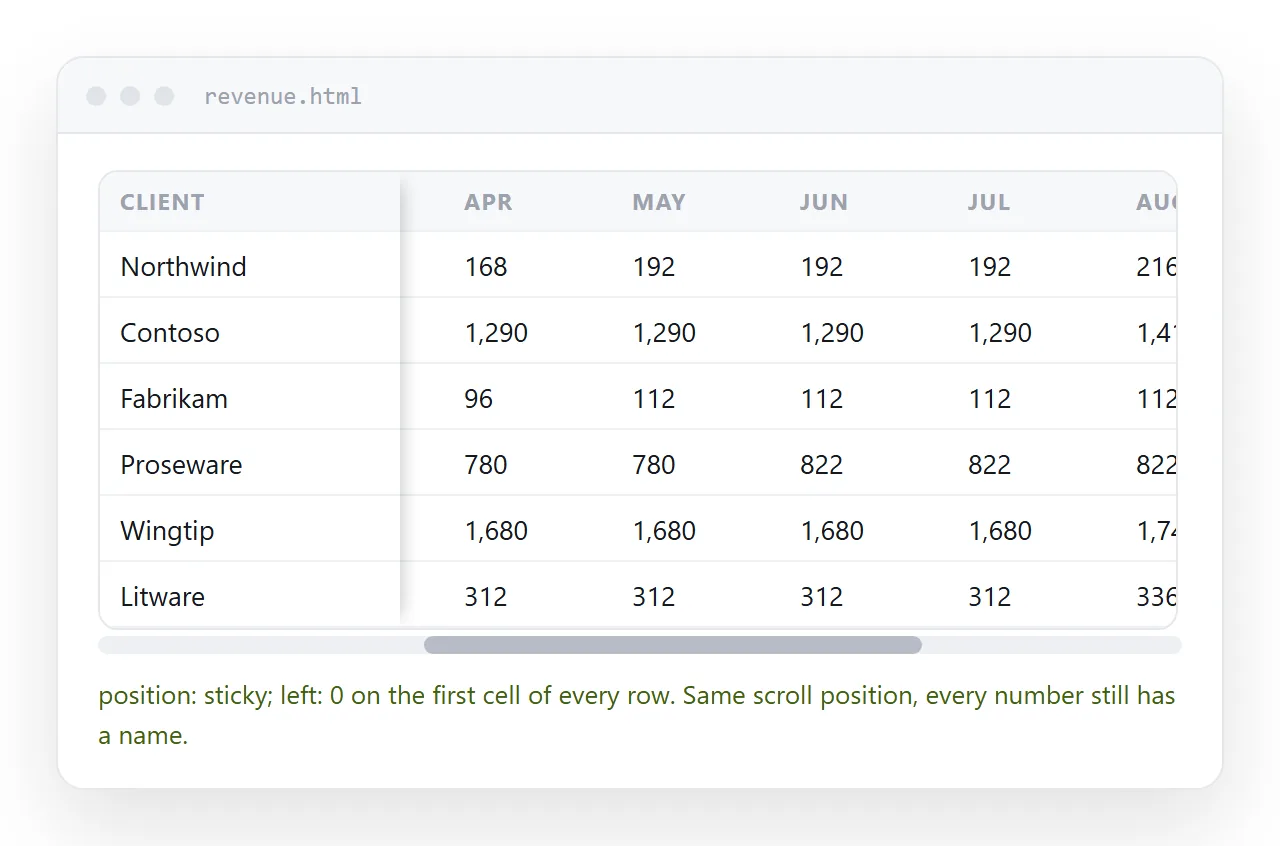Click the Litware client name
The image size is (1280, 846).
162,597
